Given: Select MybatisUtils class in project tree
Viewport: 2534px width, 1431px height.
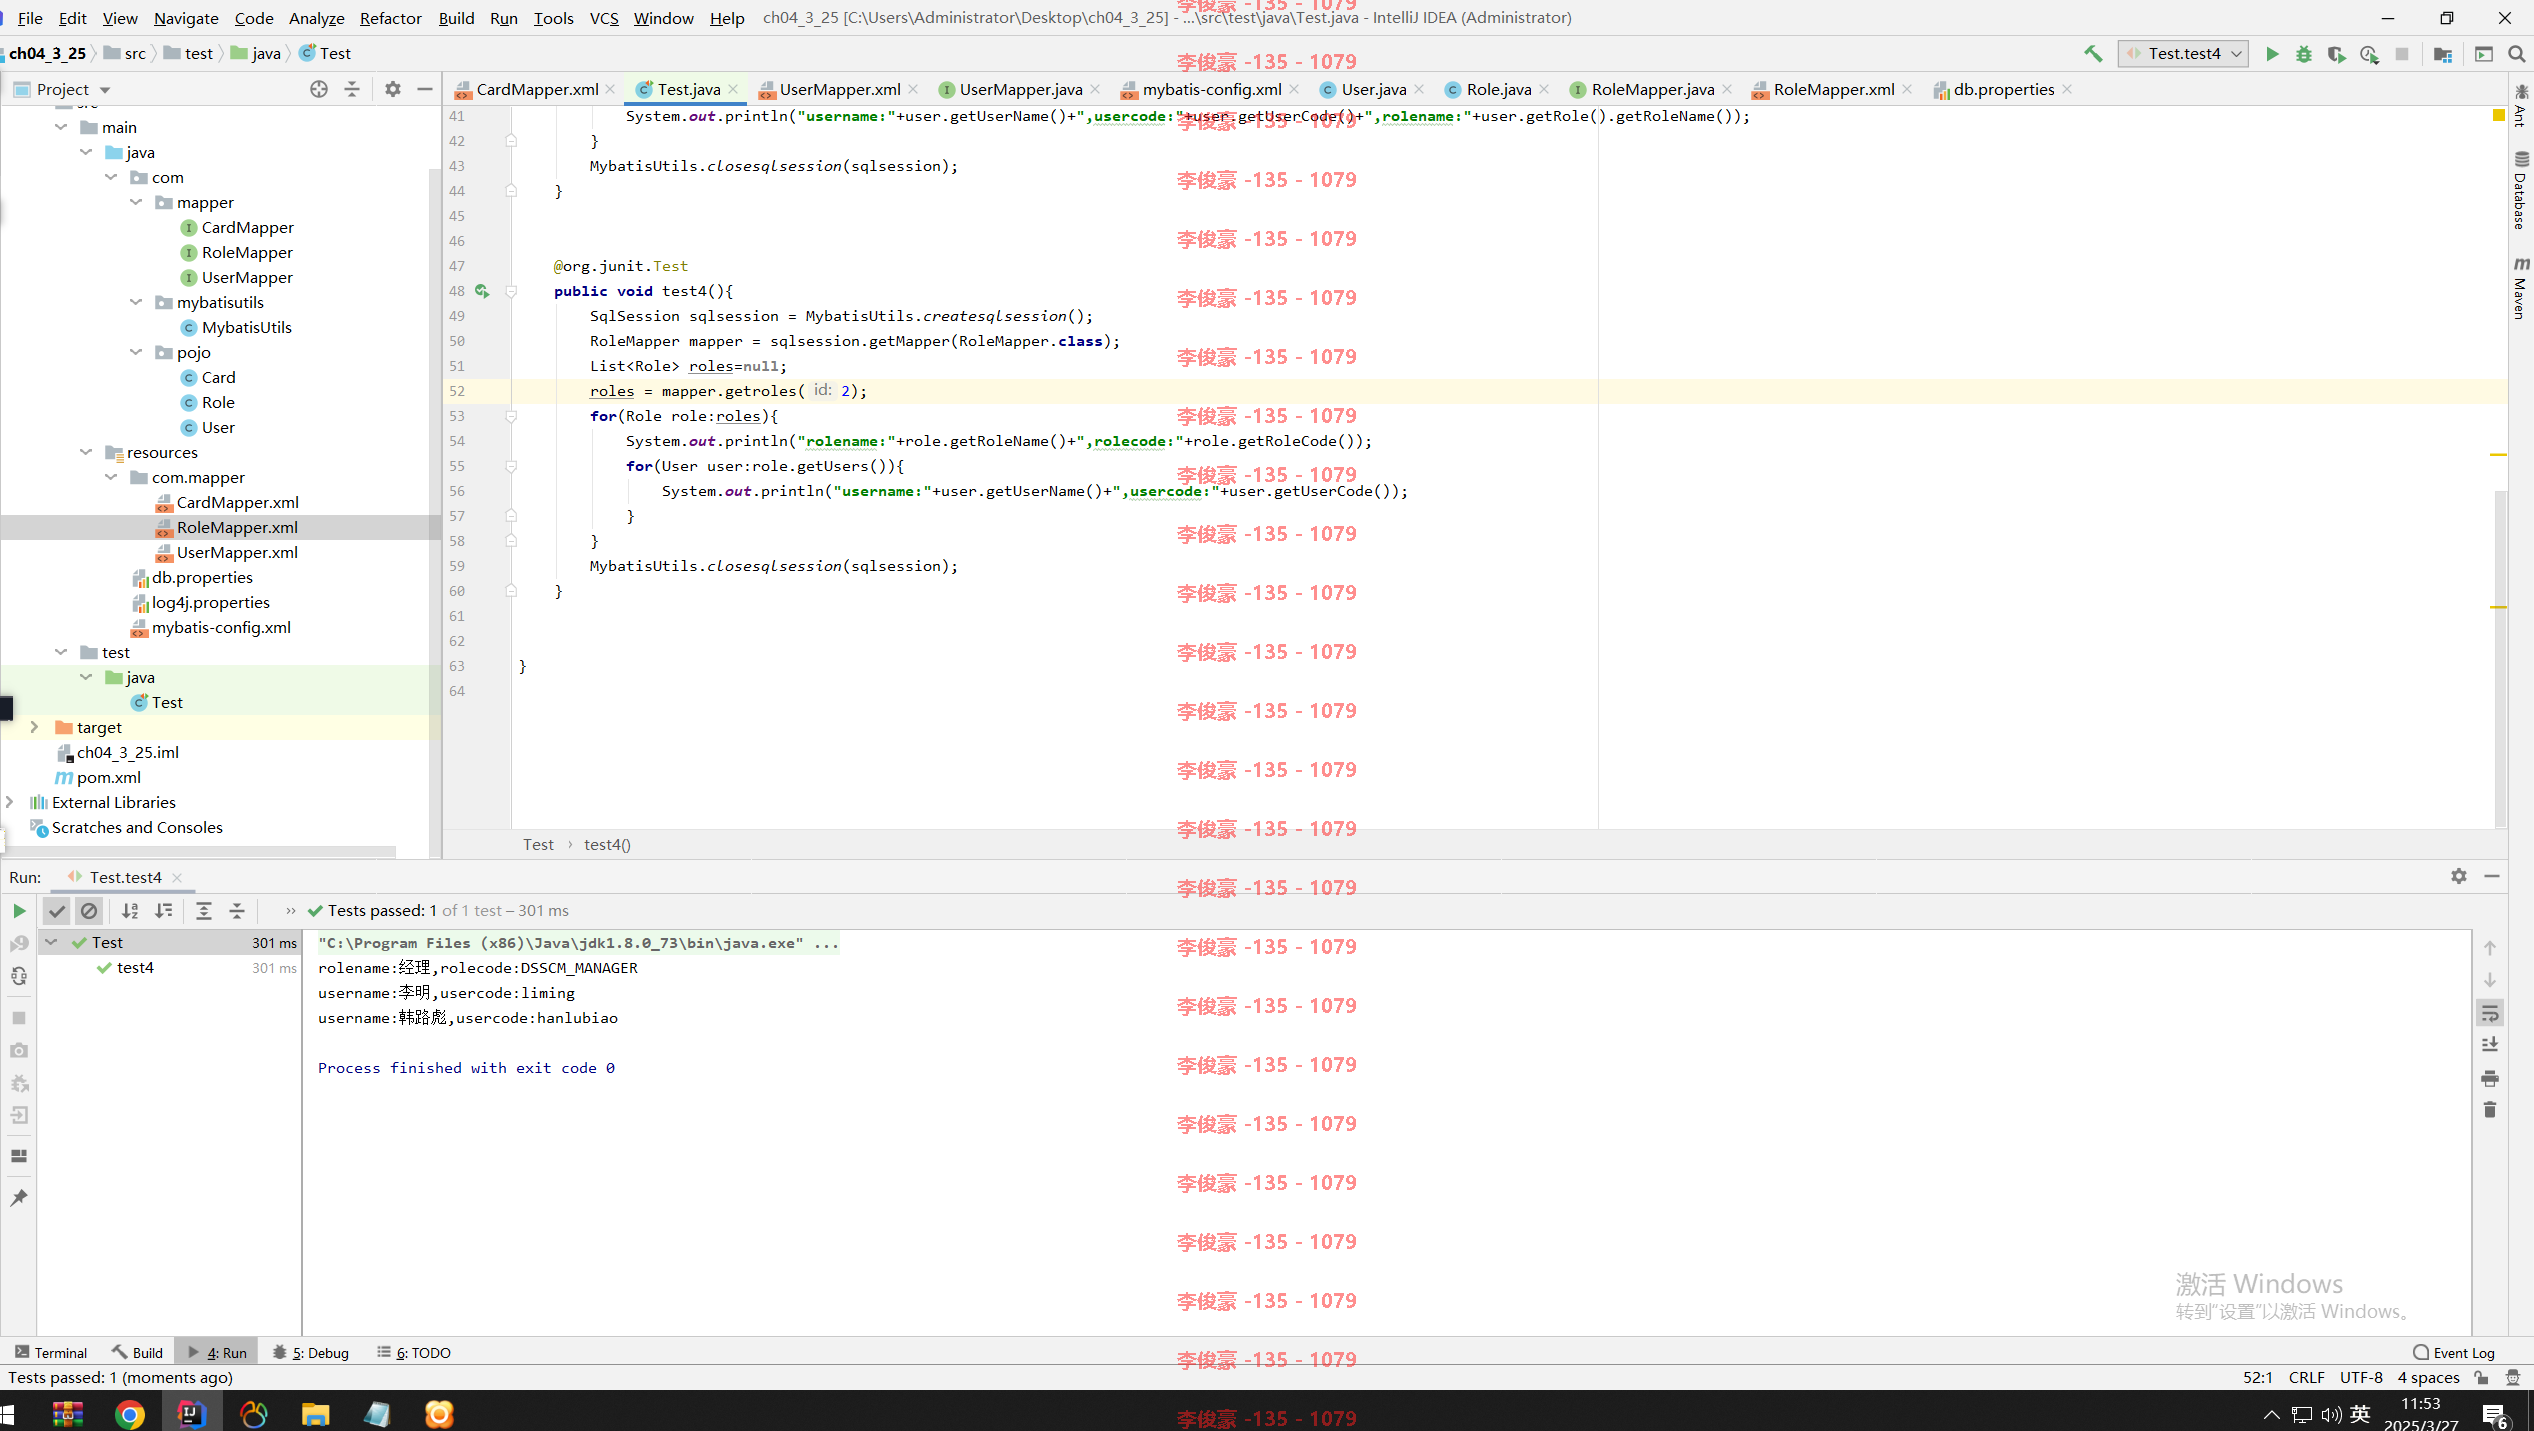Looking at the screenshot, I should pyautogui.click(x=246, y=327).
